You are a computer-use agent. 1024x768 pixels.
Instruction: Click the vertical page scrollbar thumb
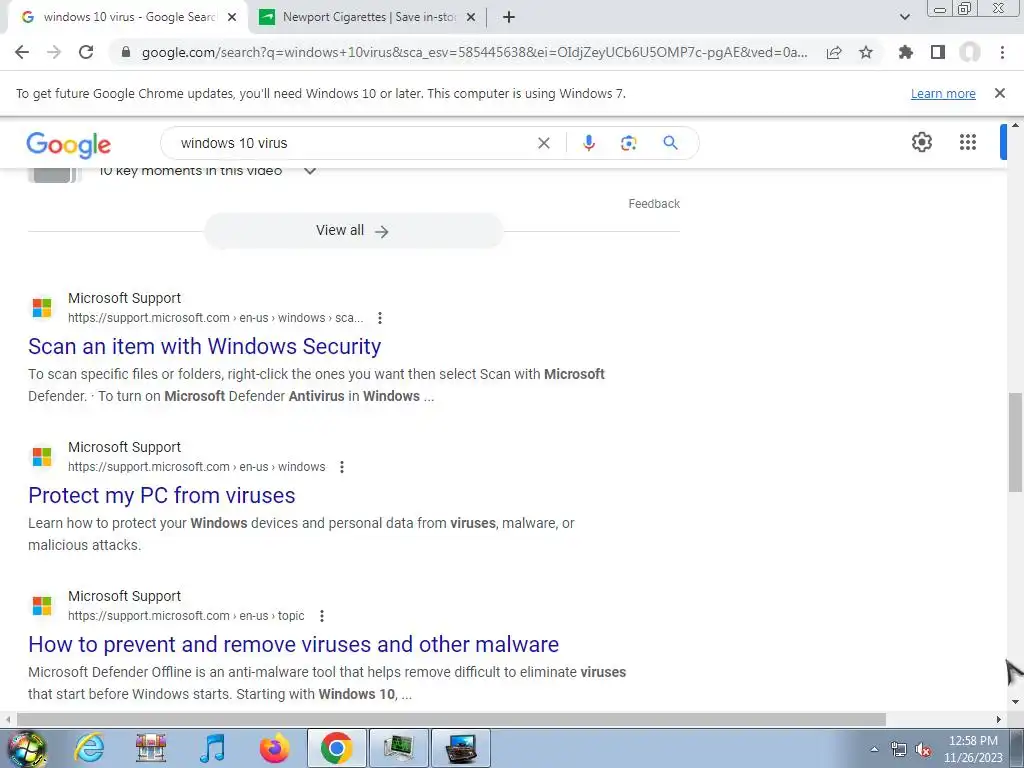pos(1015,442)
